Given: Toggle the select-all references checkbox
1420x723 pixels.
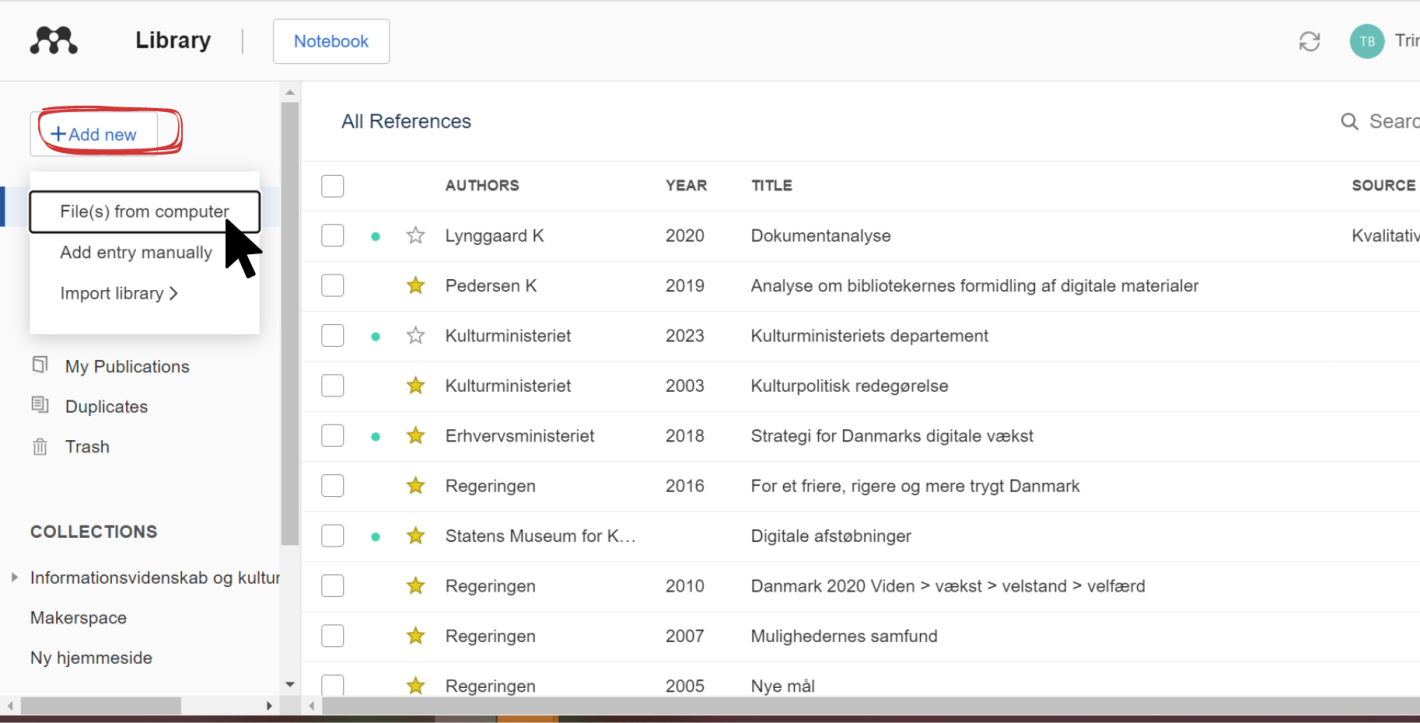Looking at the screenshot, I should pos(333,186).
